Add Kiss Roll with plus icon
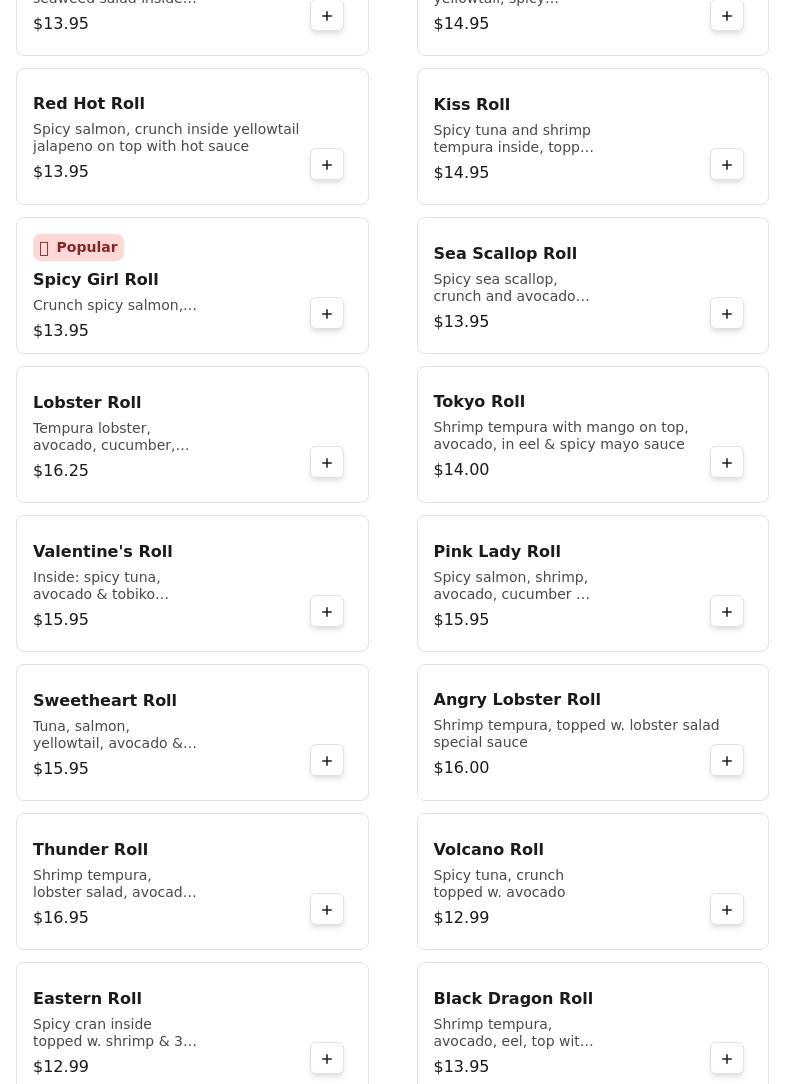 pyautogui.click(x=727, y=165)
